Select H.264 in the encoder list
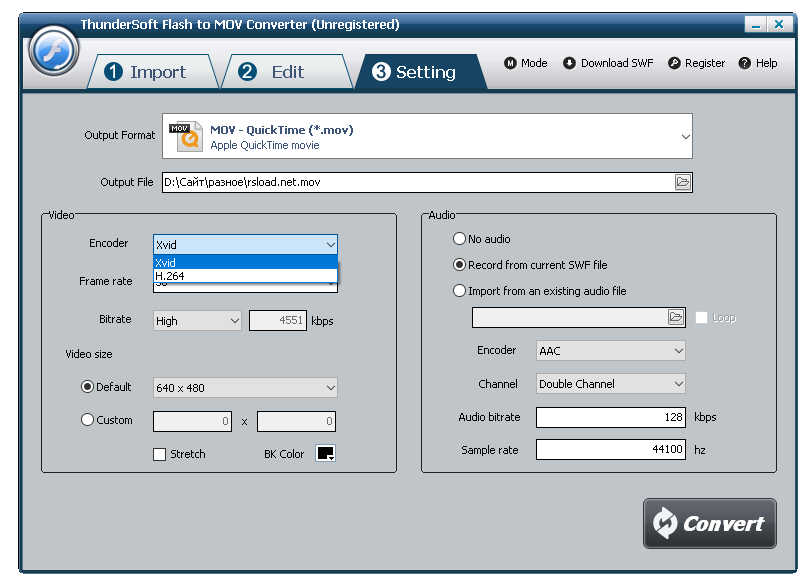 coord(245,276)
